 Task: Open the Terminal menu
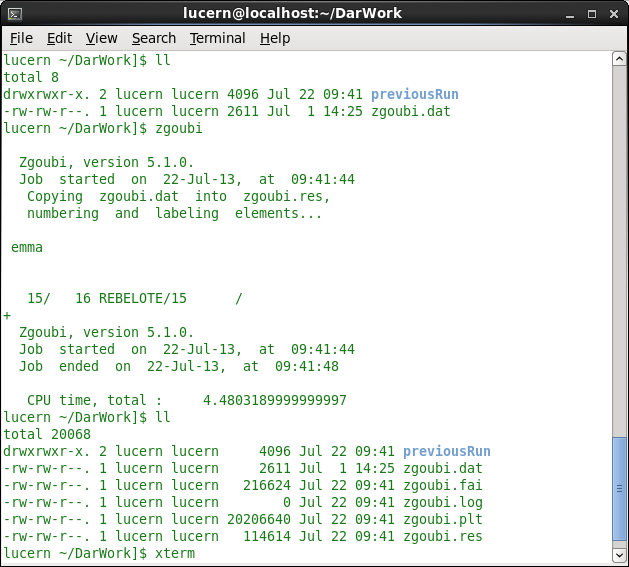click(x=217, y=38)
